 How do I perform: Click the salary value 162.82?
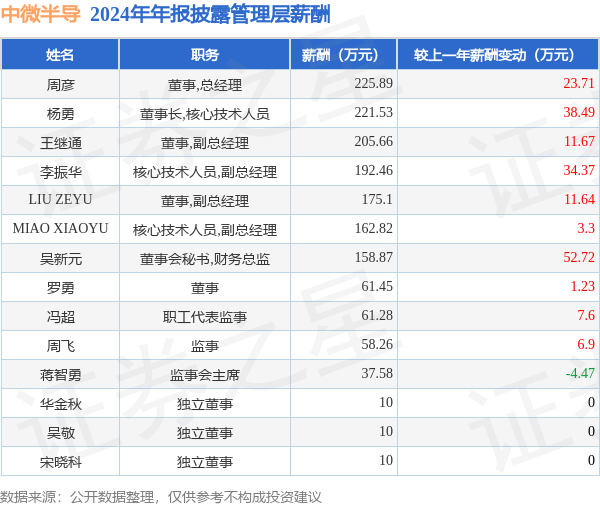(x=373, y=229)
